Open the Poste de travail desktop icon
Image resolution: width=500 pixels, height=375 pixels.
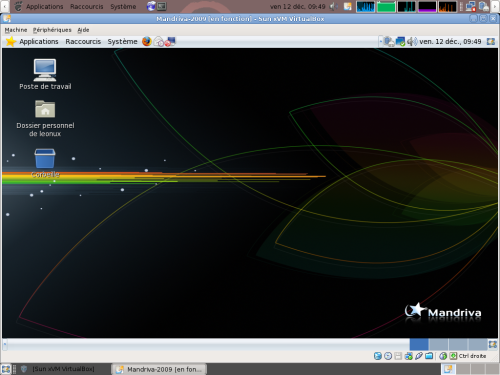pyautogui.click(x=45, y=74)
